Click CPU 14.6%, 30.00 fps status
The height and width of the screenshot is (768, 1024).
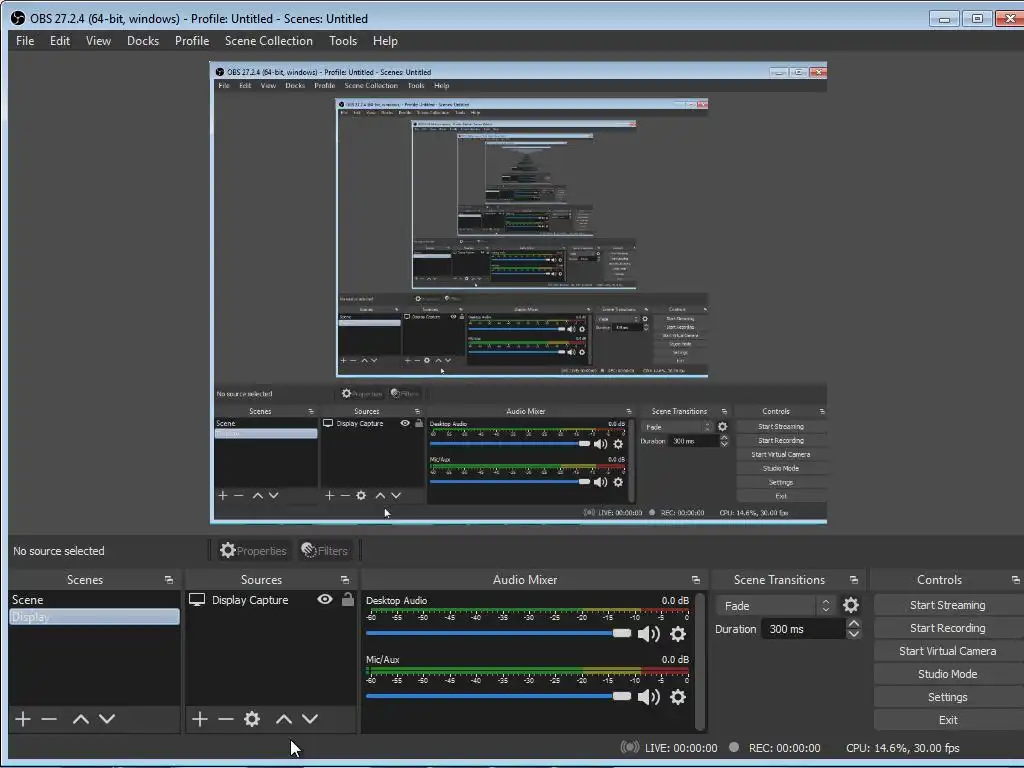[x=903, y=748]
